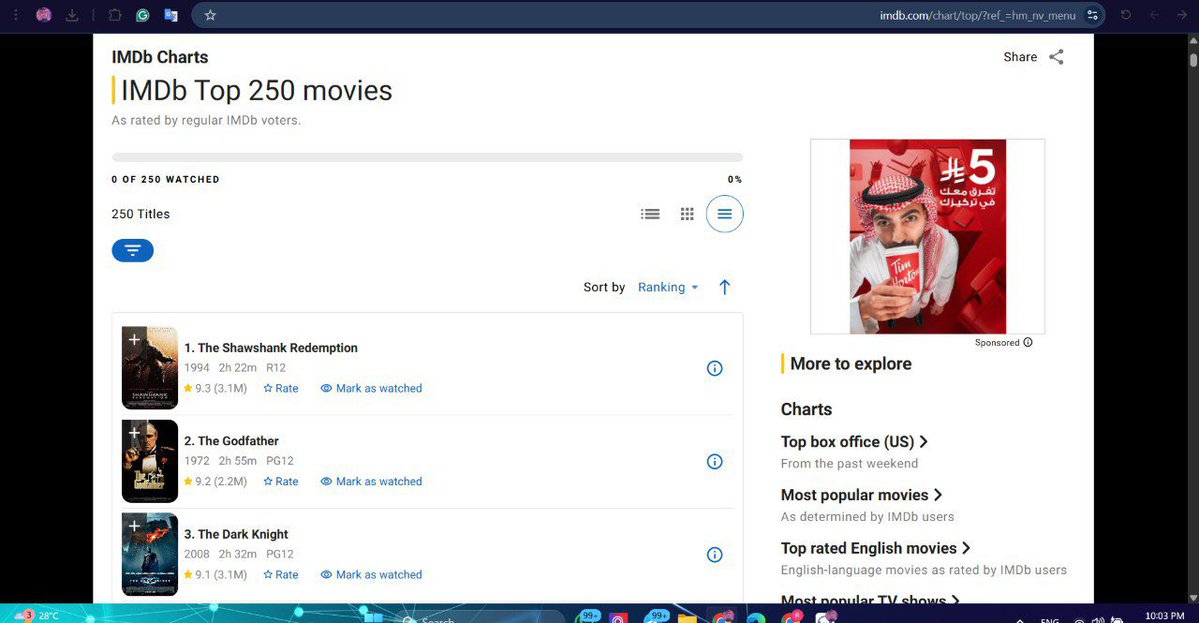Open the browser profile avatar
This screenshot has height=623, width=1199.
click(x=44, y=15)
